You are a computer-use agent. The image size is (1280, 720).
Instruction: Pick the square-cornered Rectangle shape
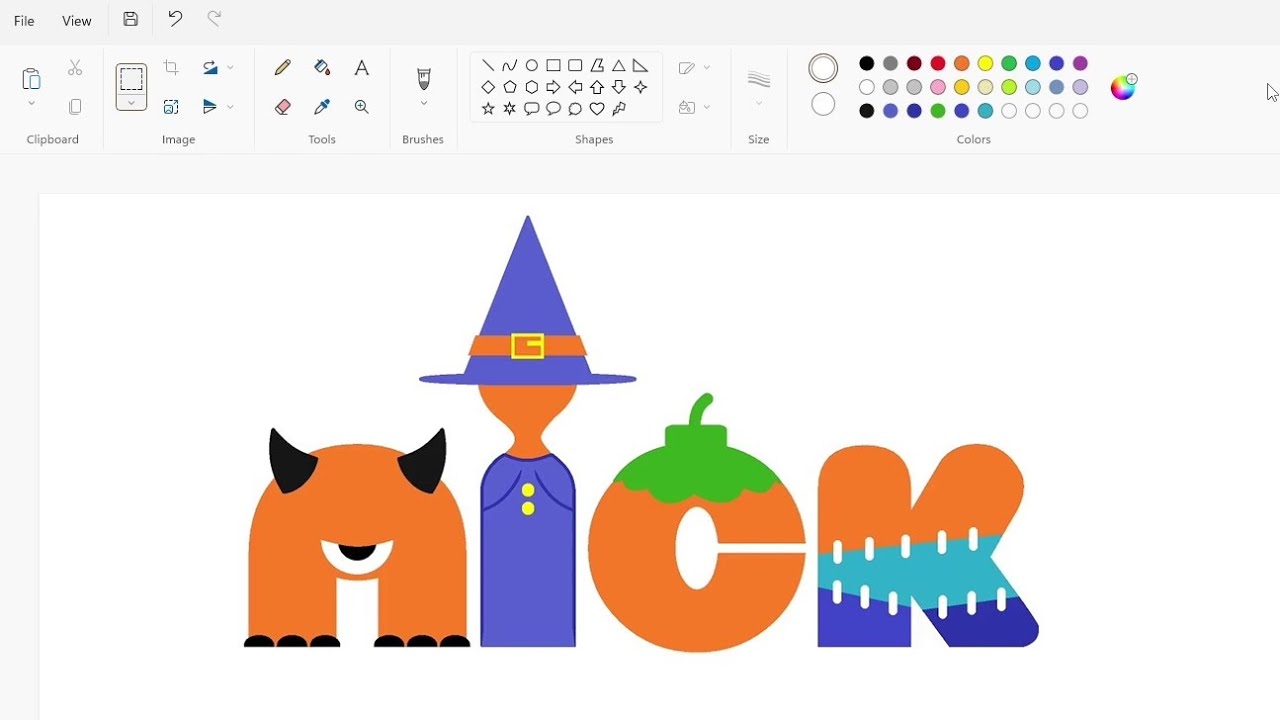(x=553, y=66)
